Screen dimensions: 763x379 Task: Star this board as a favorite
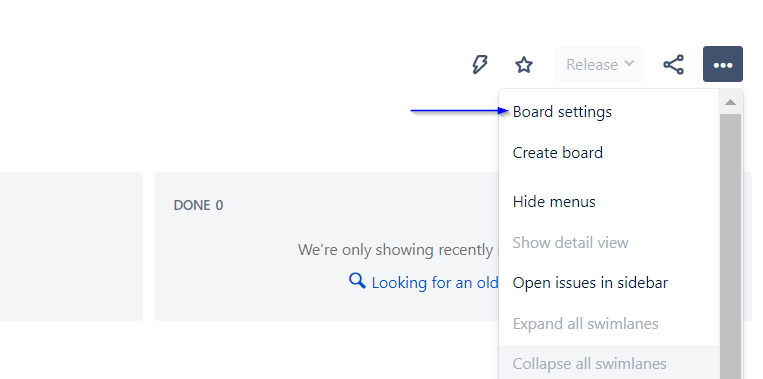coord(524,64)
